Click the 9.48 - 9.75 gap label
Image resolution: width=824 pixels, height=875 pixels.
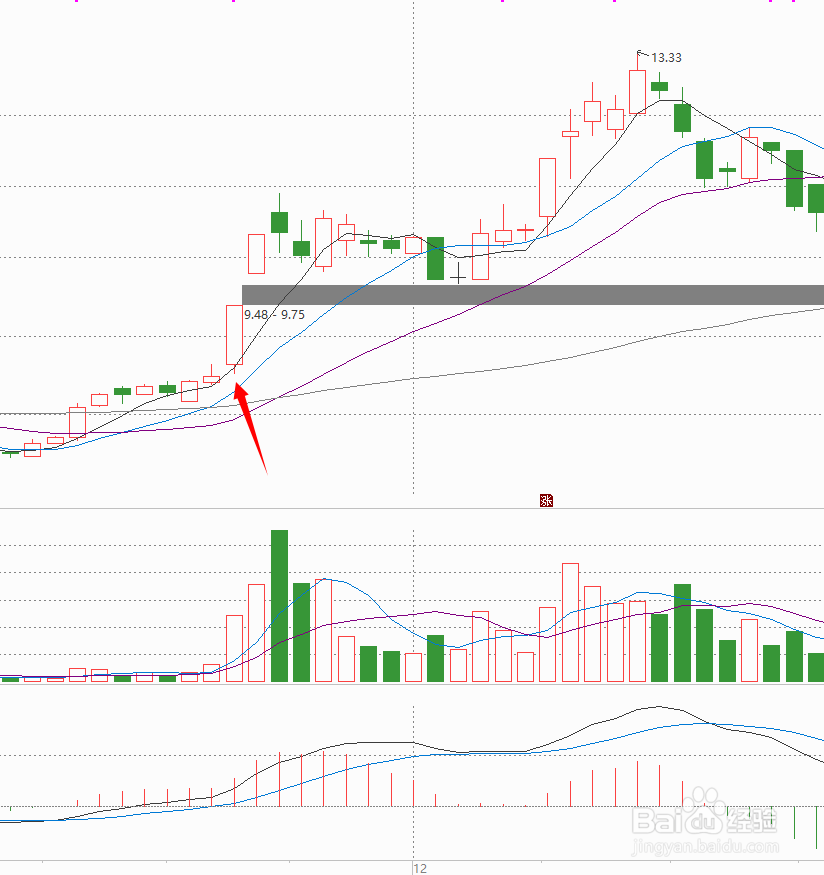274,315
